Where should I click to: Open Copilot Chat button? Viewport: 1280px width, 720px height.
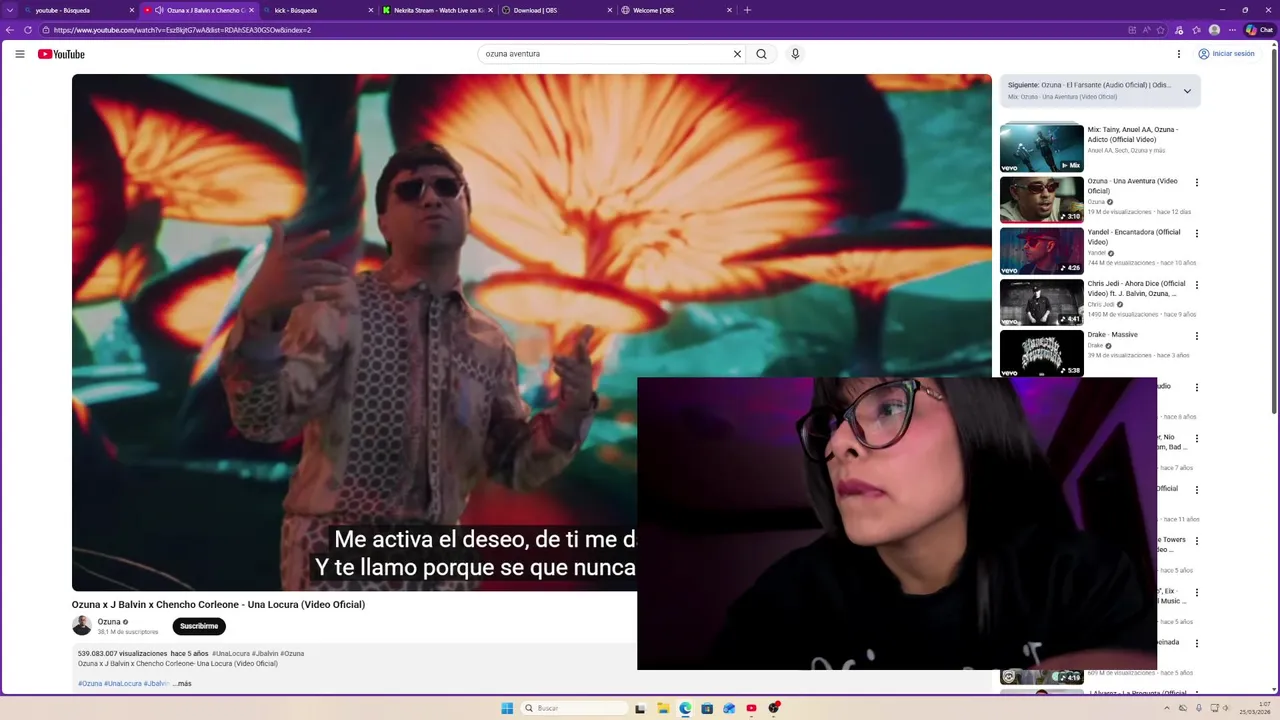tap(1259, 30)
